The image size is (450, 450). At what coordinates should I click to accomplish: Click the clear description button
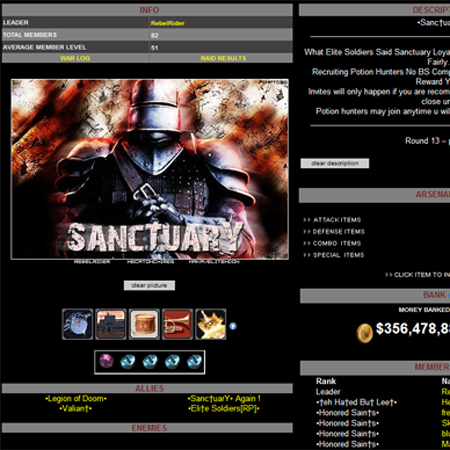coord(335,163)
